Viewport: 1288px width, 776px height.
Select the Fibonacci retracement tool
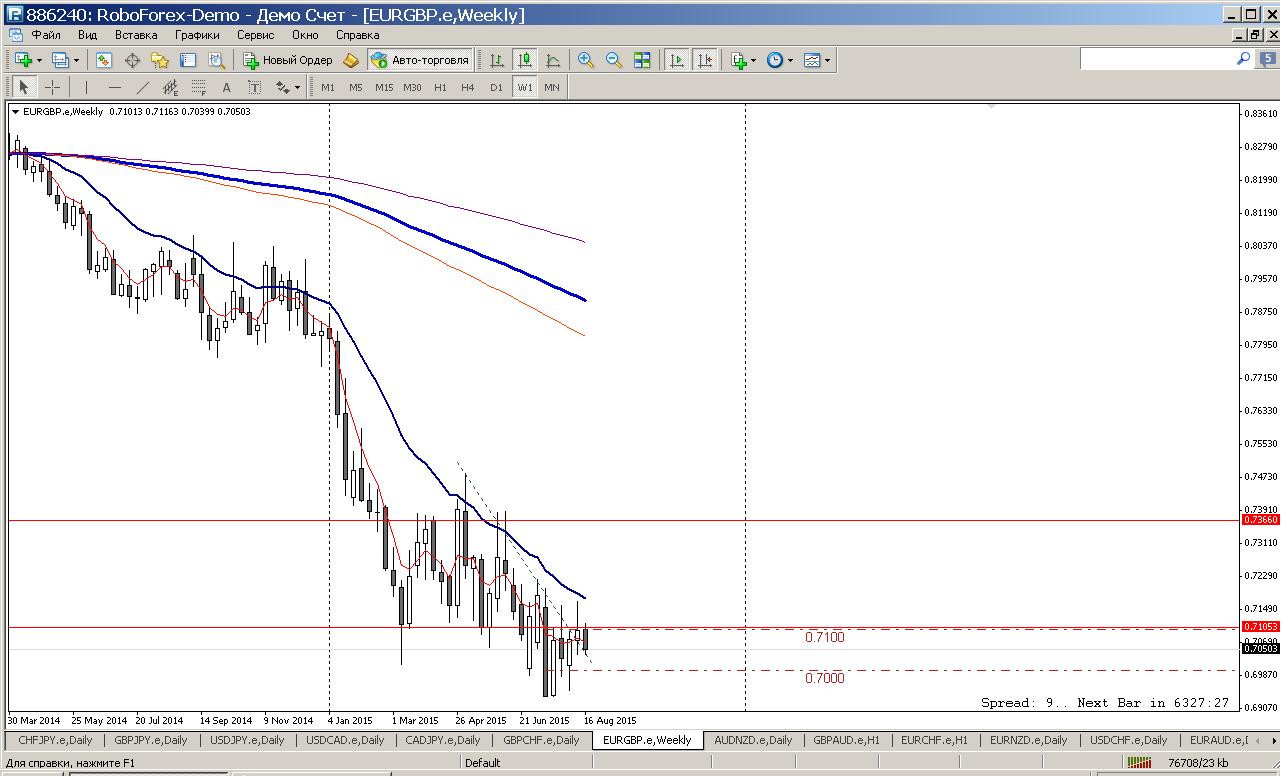pos(198,87)
